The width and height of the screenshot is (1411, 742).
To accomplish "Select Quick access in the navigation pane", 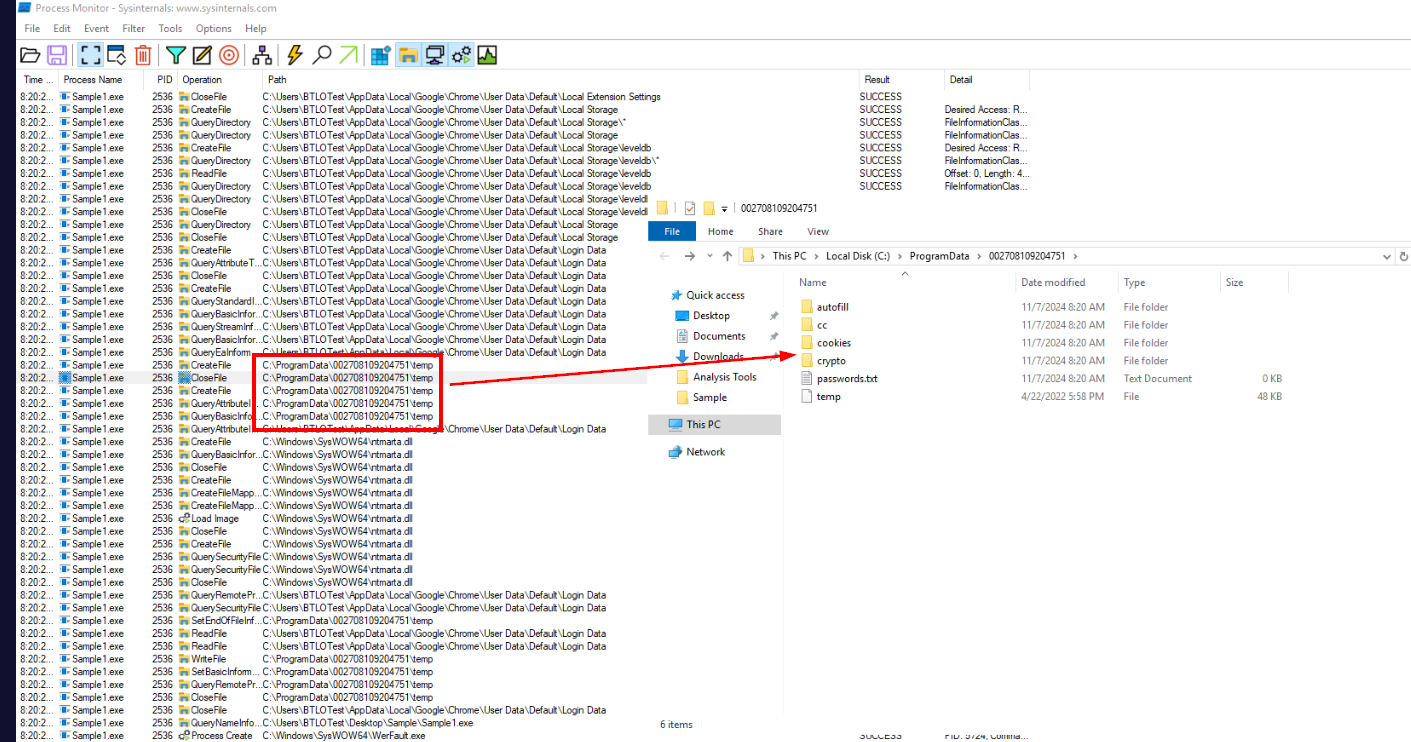I will 715,295.
